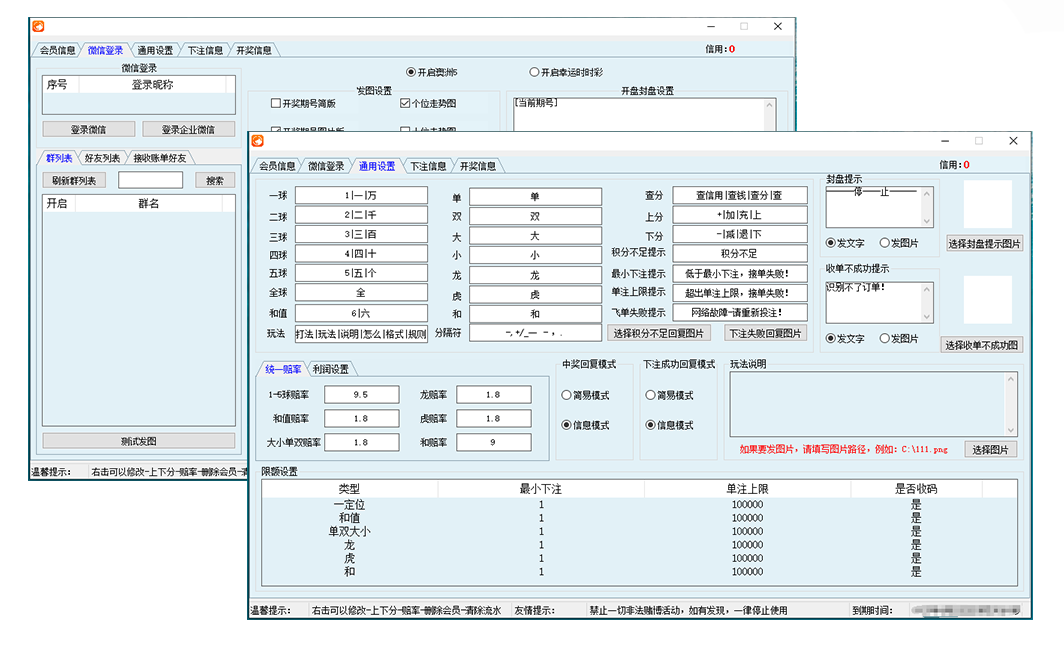Choose 简易模式 under 中奖回复模式
The width and height of the screenshot is (1064, 652).
tap(567, 395)
